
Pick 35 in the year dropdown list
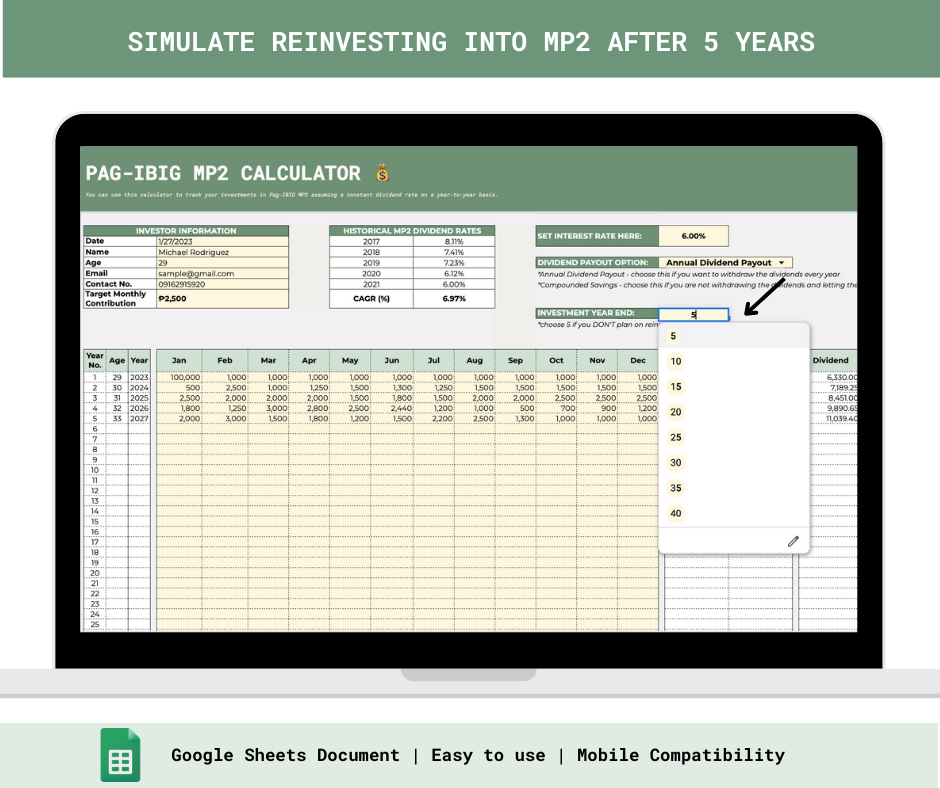coord(676,488)
